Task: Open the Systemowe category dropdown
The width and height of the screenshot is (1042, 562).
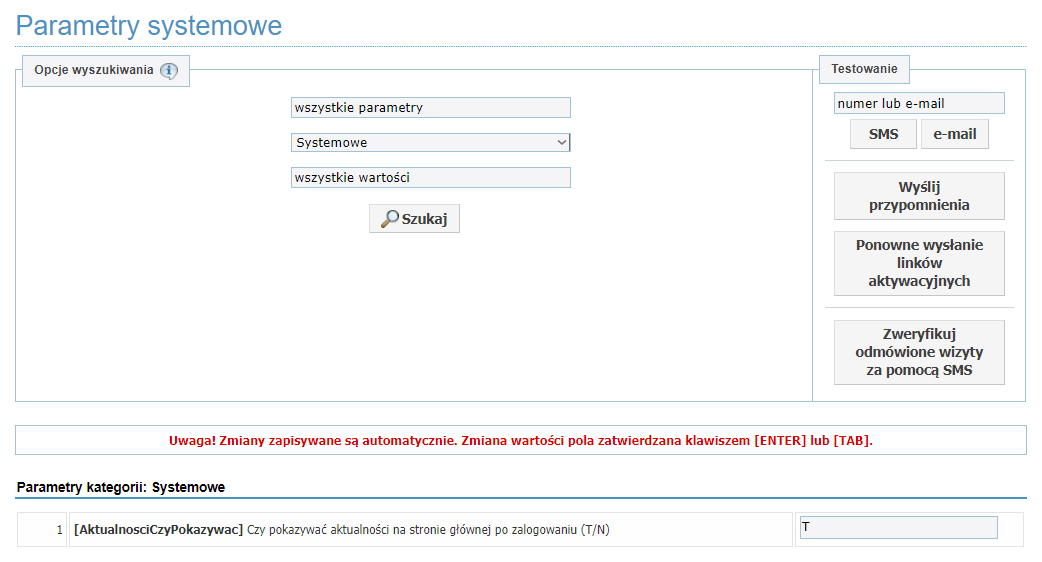Action: click(430, 143)
